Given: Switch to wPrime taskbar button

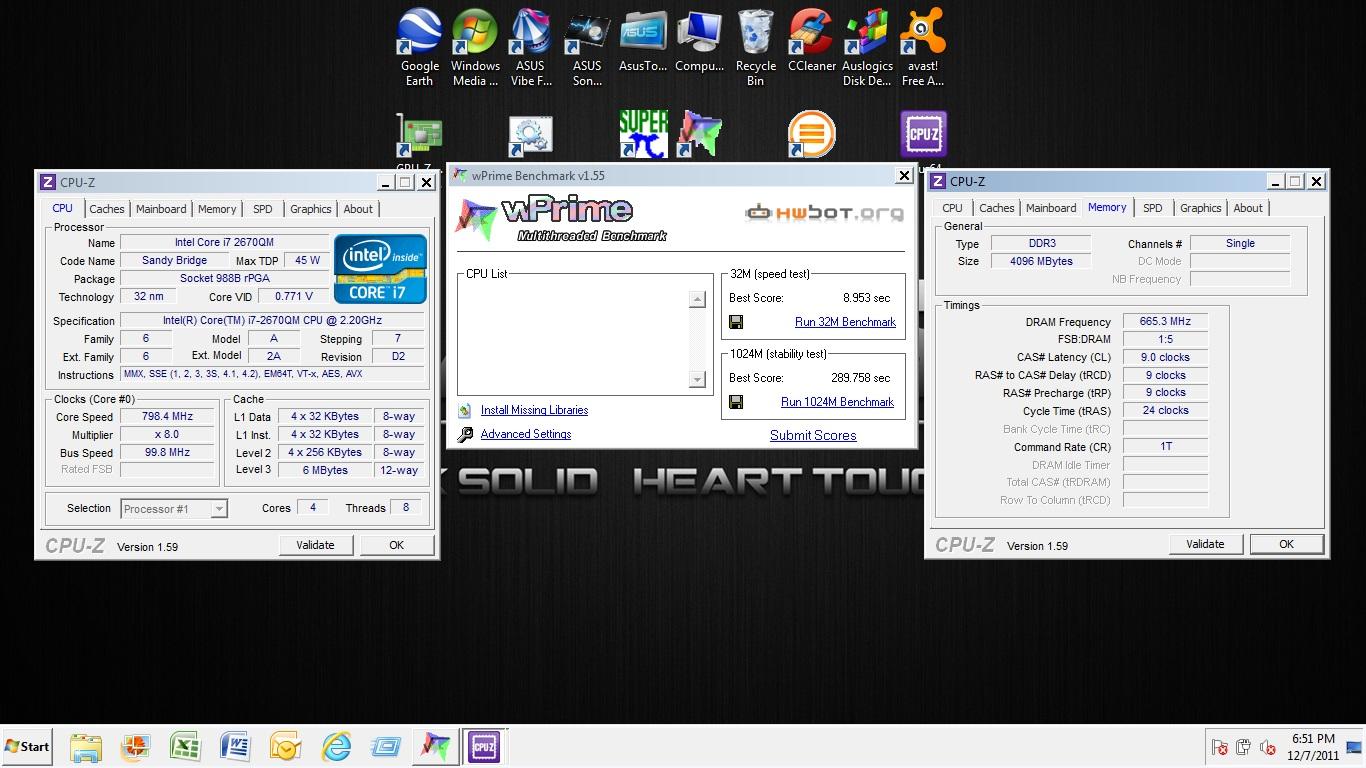Looking at the screenshot, I should 435,747.
